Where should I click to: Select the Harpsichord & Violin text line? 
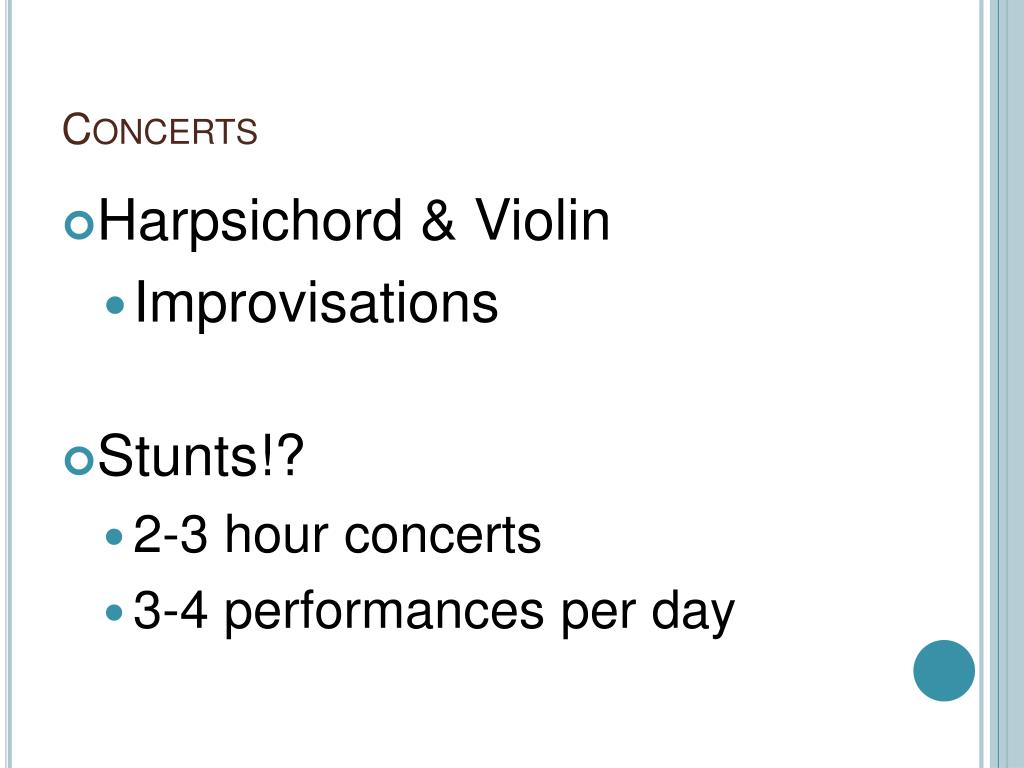pos(353,221)
